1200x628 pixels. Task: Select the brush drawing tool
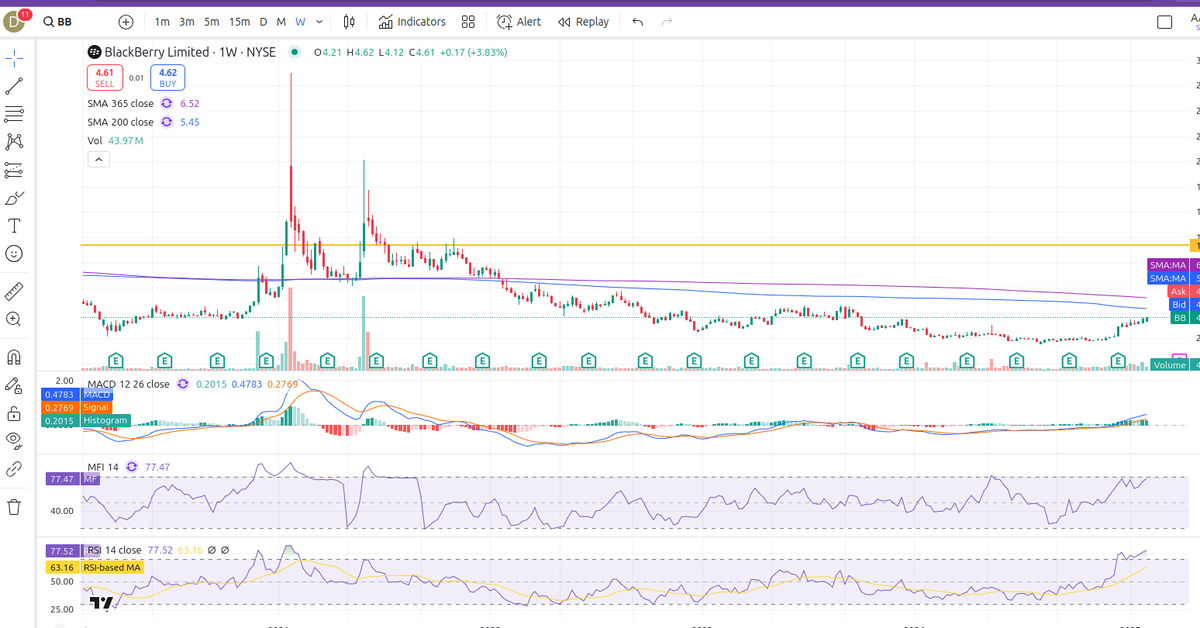coord(14,198)
